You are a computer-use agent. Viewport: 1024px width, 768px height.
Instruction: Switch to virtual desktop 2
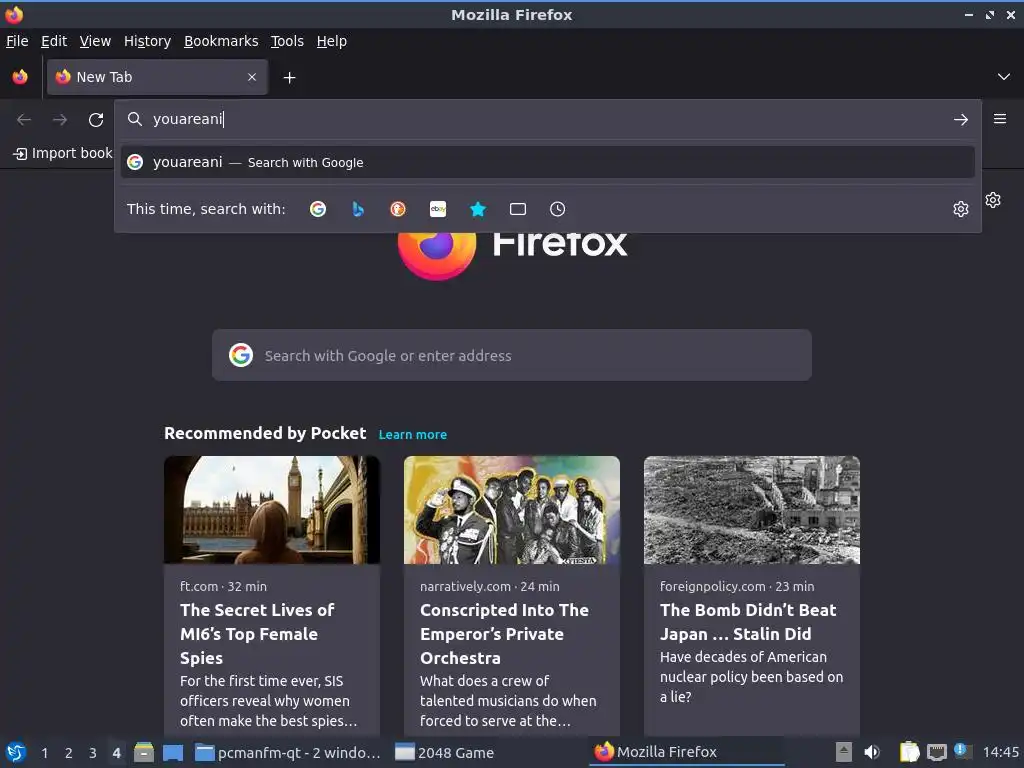pos(69,753)
